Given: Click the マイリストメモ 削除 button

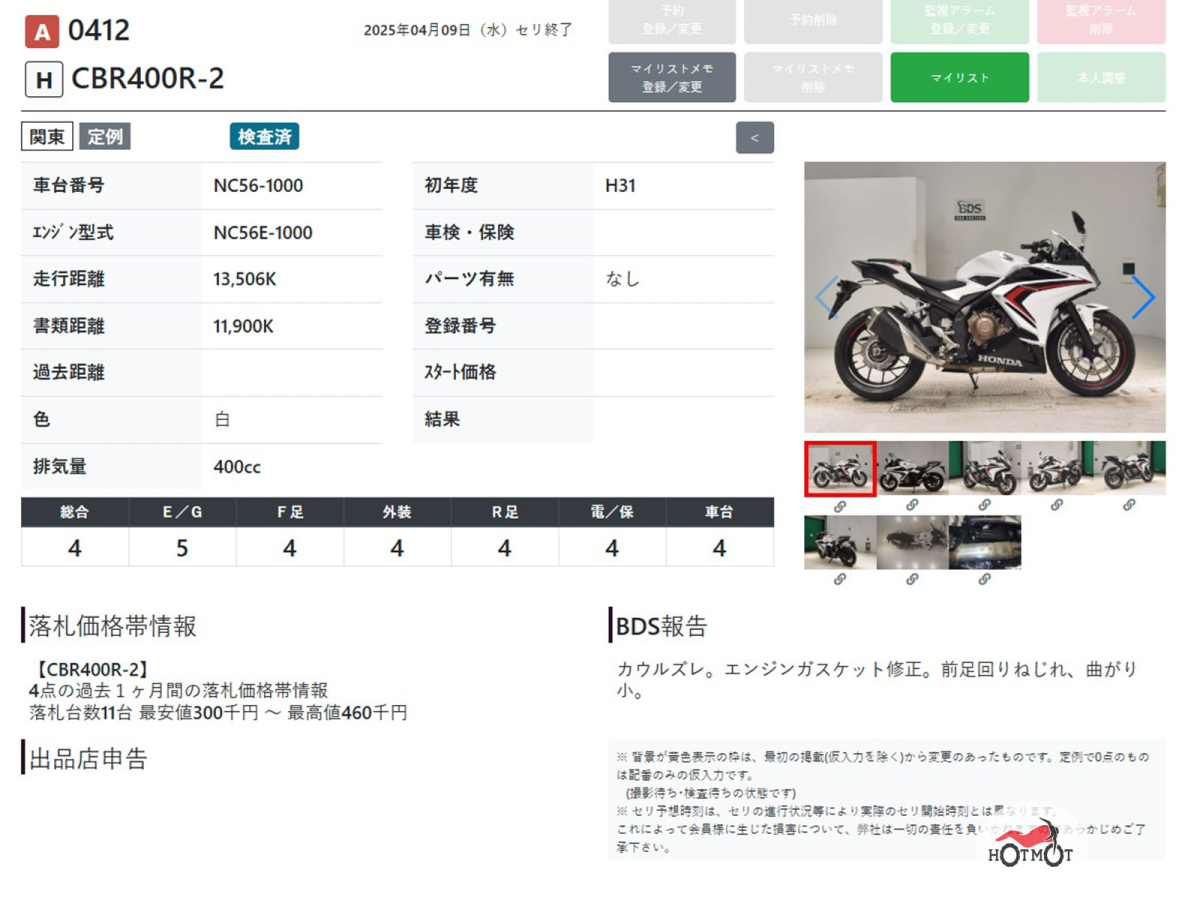Looking at the screenshot, I should (x=813, y=78).
